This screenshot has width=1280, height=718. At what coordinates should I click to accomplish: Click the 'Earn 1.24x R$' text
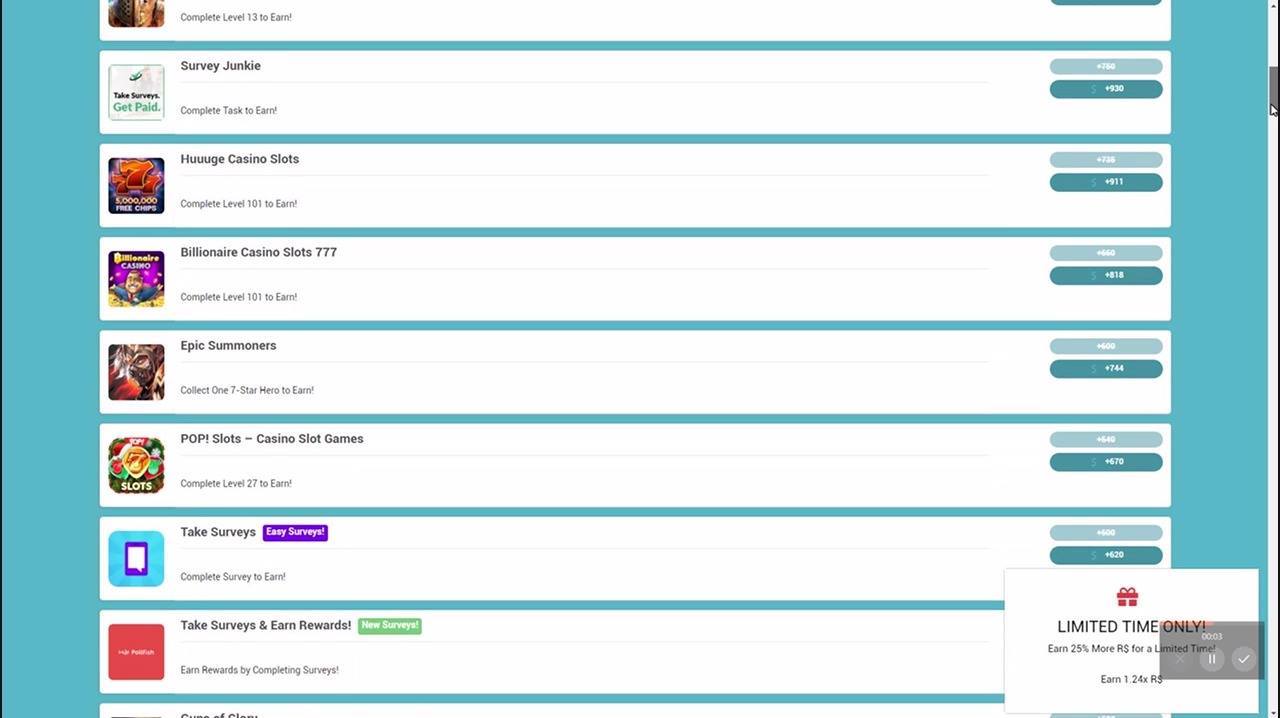(1131, 679)
